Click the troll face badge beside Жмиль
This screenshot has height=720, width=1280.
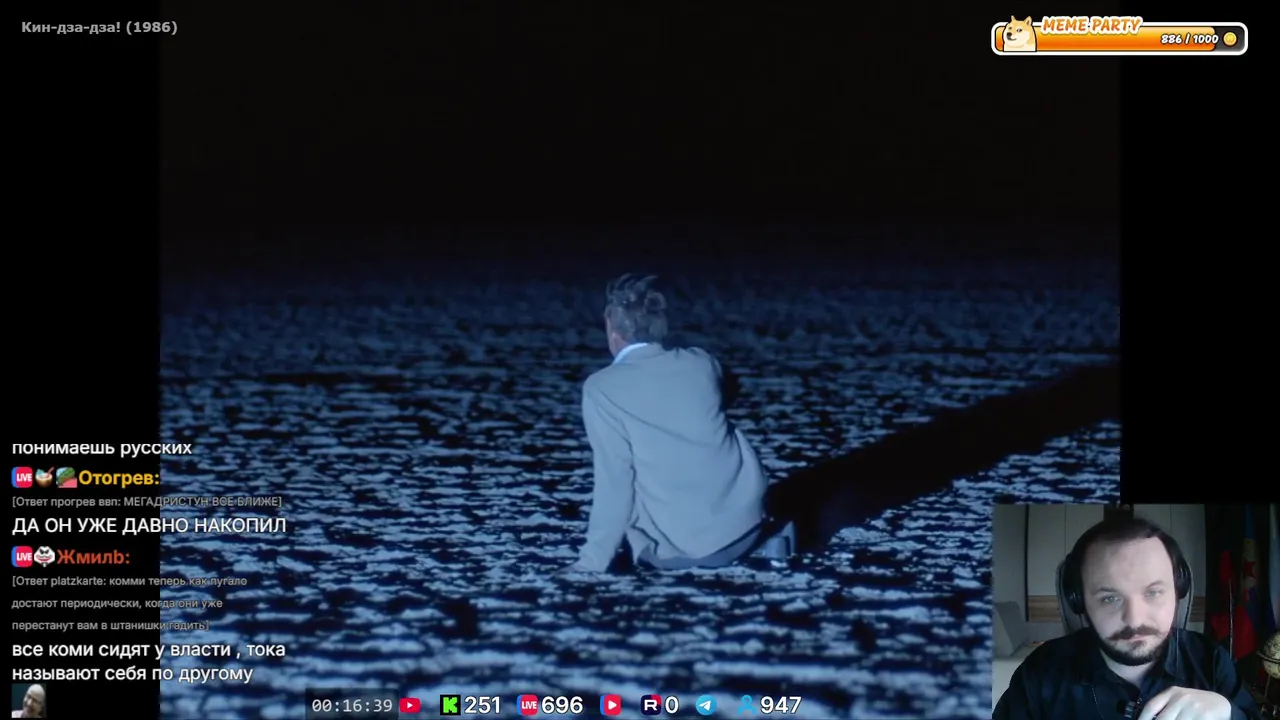point(44,556)
